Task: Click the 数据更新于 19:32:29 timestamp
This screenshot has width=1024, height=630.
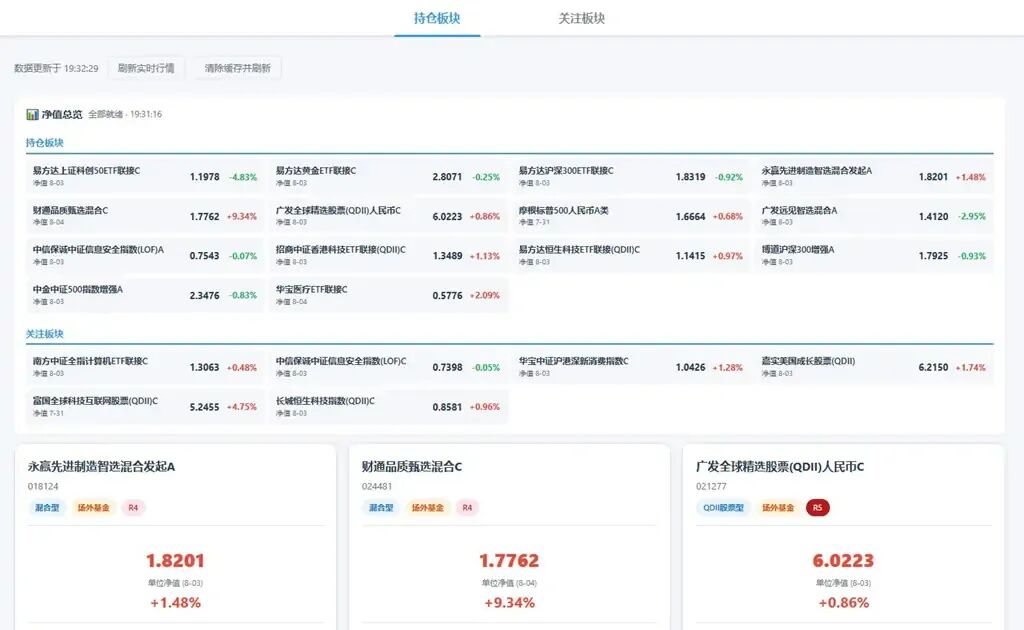Action: tap(56, 68)
